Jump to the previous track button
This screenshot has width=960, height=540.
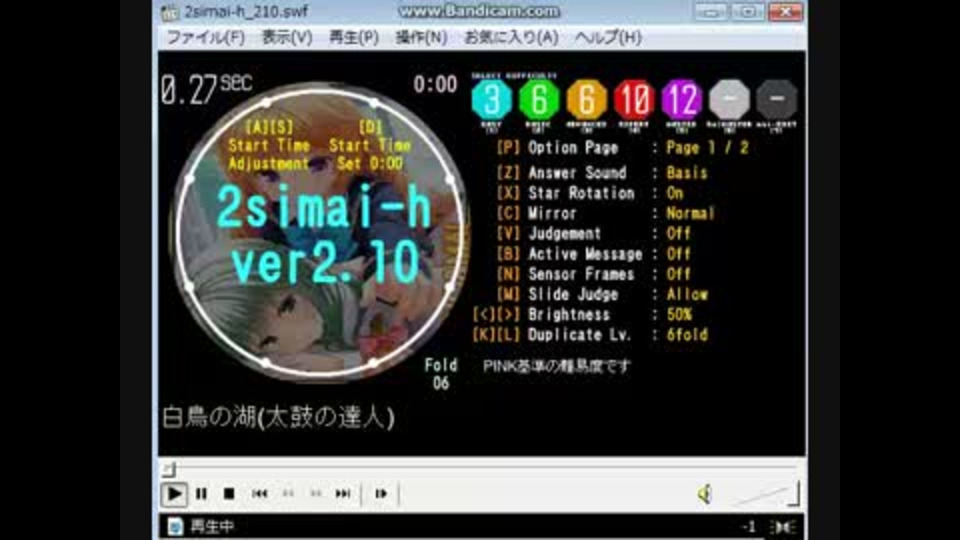coord(259,493)
